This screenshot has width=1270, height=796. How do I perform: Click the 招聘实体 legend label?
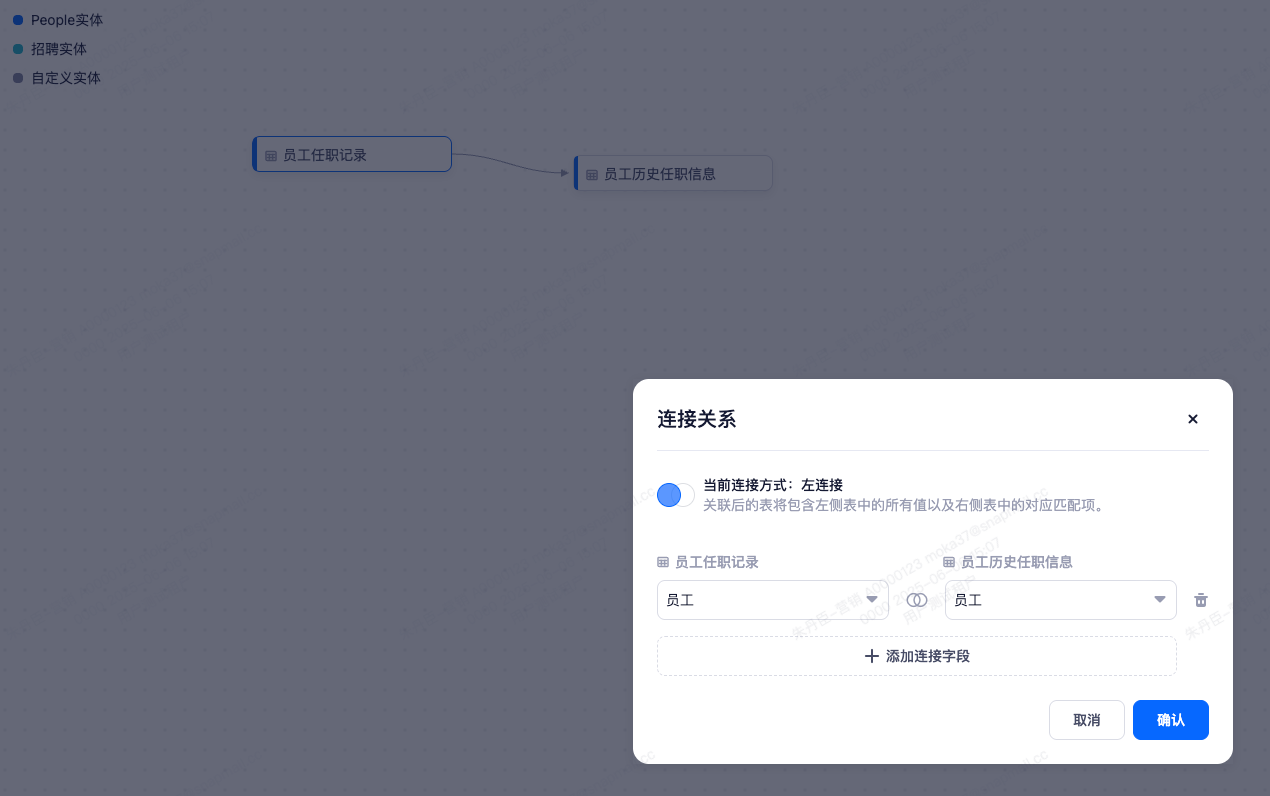[x=59, y=49]
